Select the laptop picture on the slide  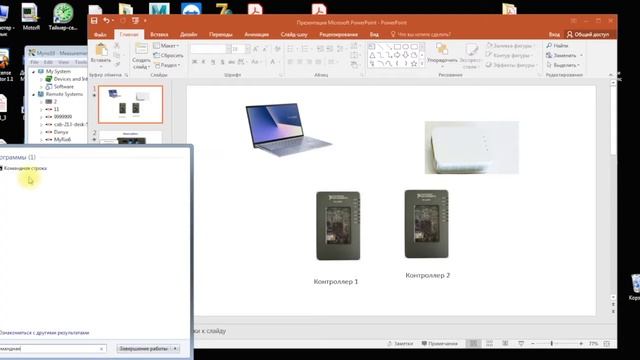288,130
